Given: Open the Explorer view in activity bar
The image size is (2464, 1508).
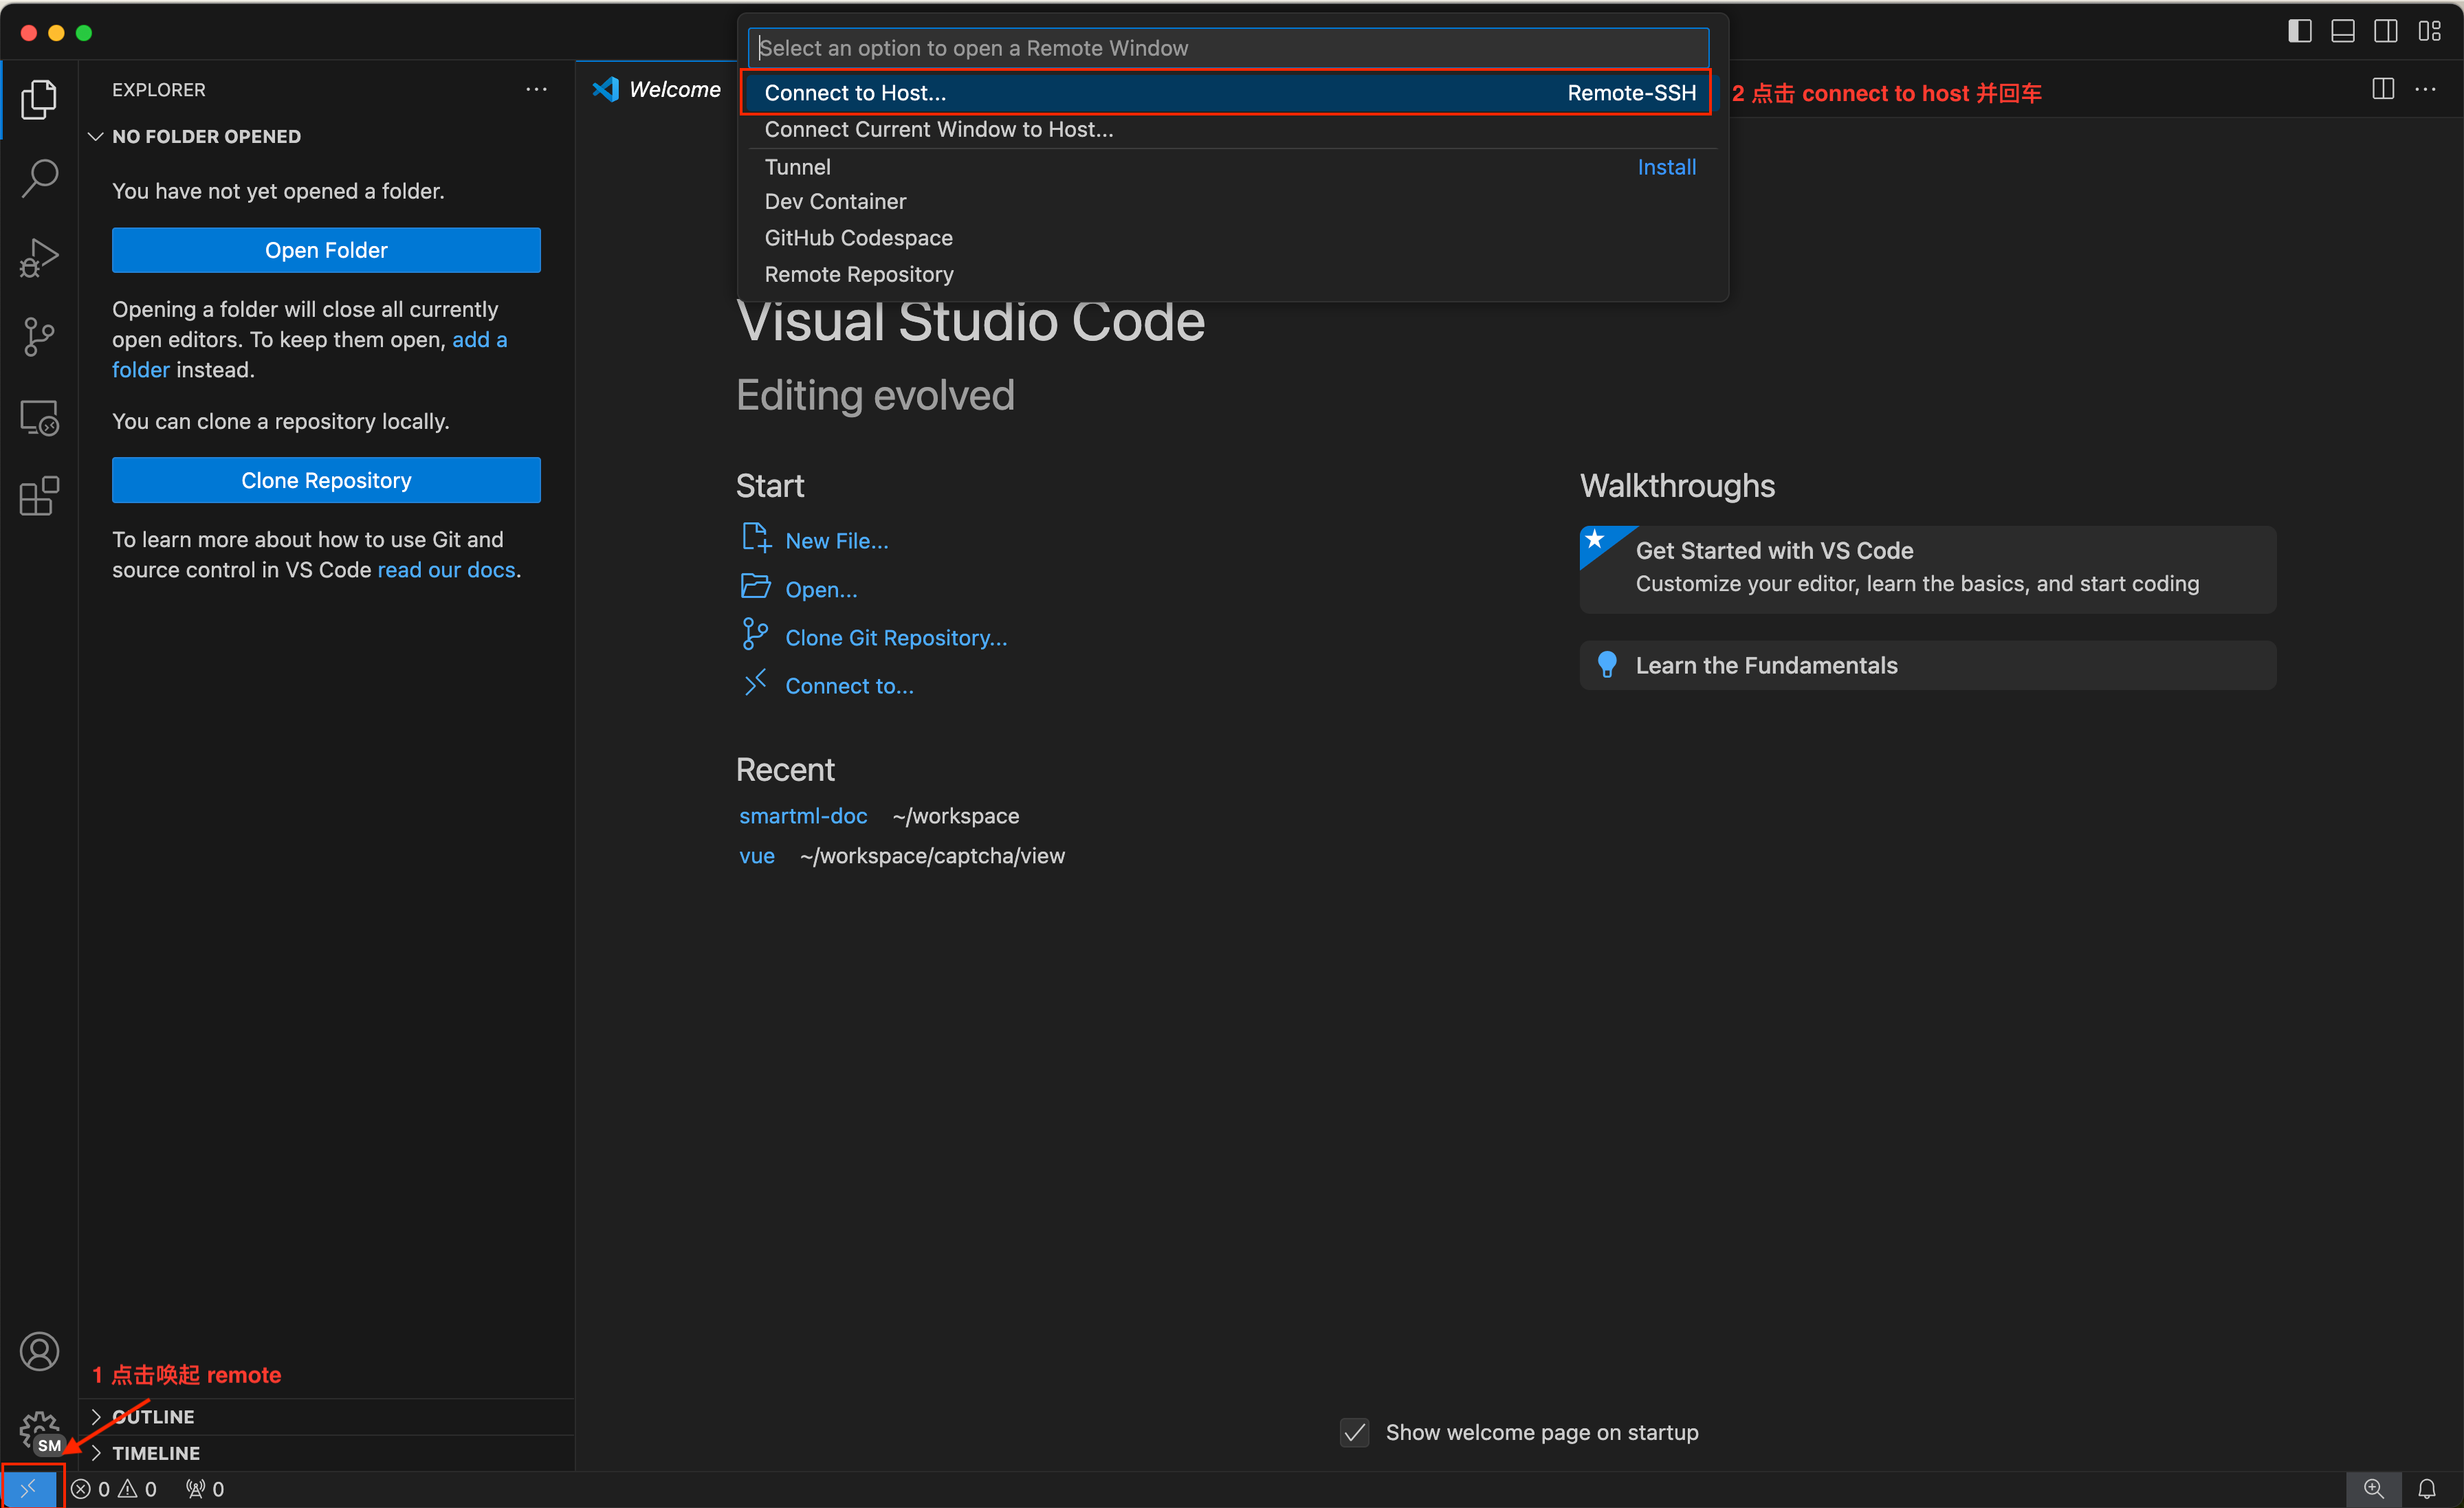Looking at the screenshot, I should [x=39, y=99].
